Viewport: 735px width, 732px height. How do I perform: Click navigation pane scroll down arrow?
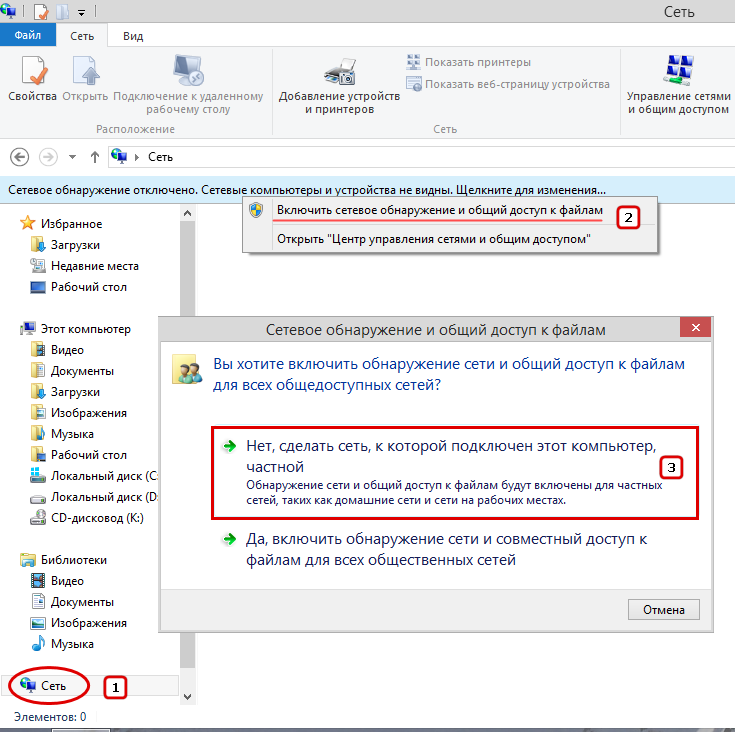tap(188, 697)
